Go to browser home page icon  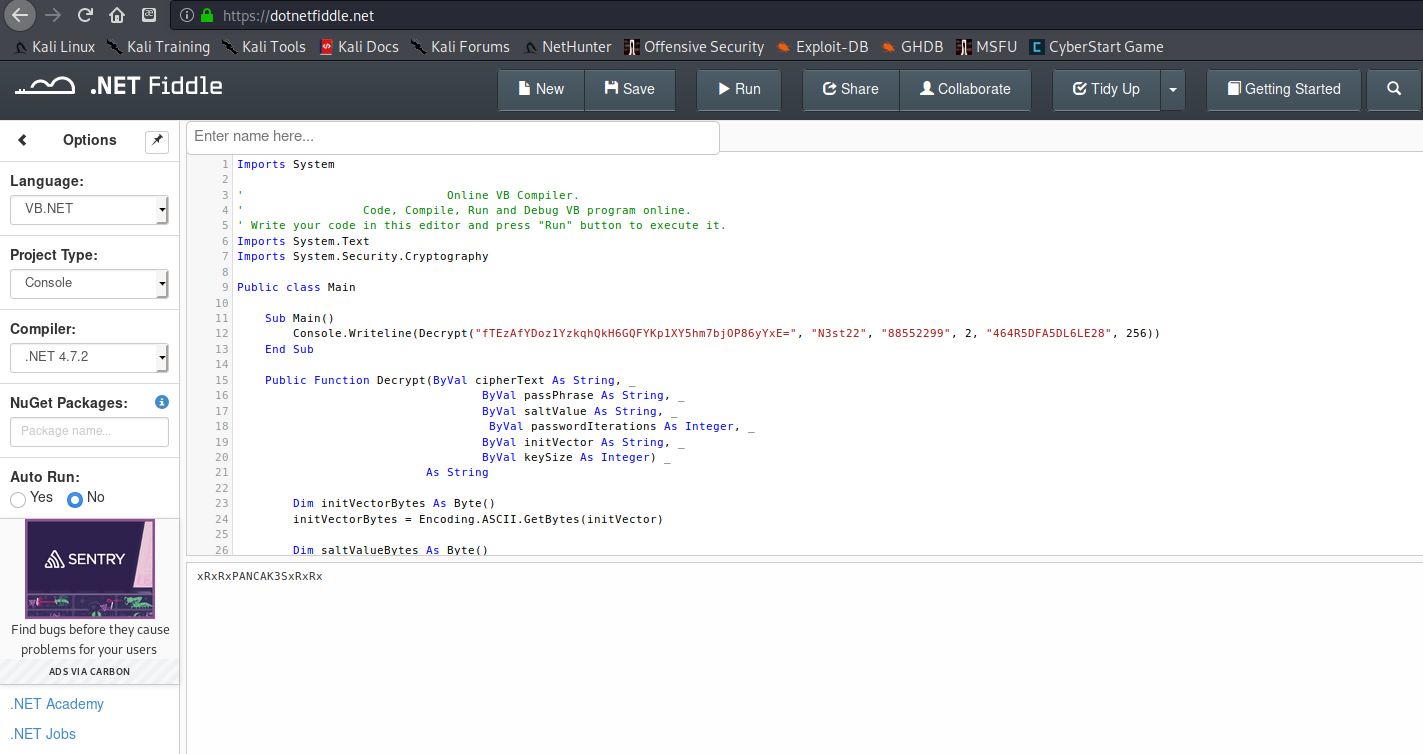pyautogui.click(x=117, y=15)
